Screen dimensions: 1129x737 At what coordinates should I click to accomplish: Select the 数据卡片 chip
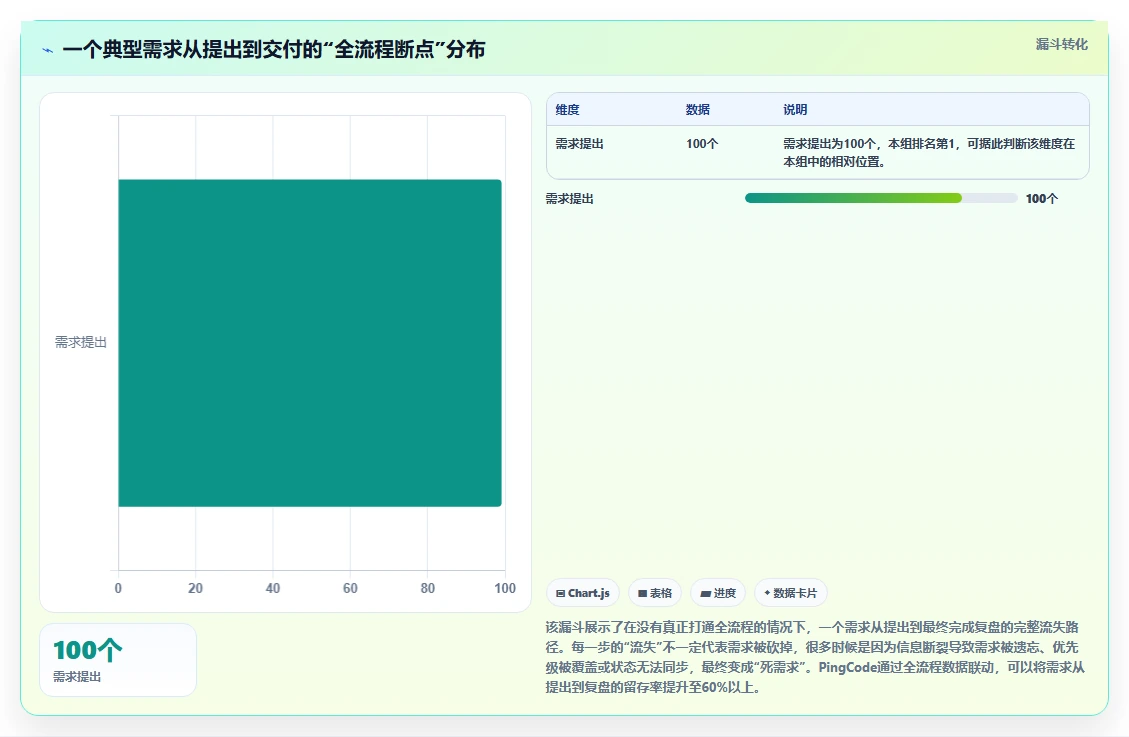[791, 593]
